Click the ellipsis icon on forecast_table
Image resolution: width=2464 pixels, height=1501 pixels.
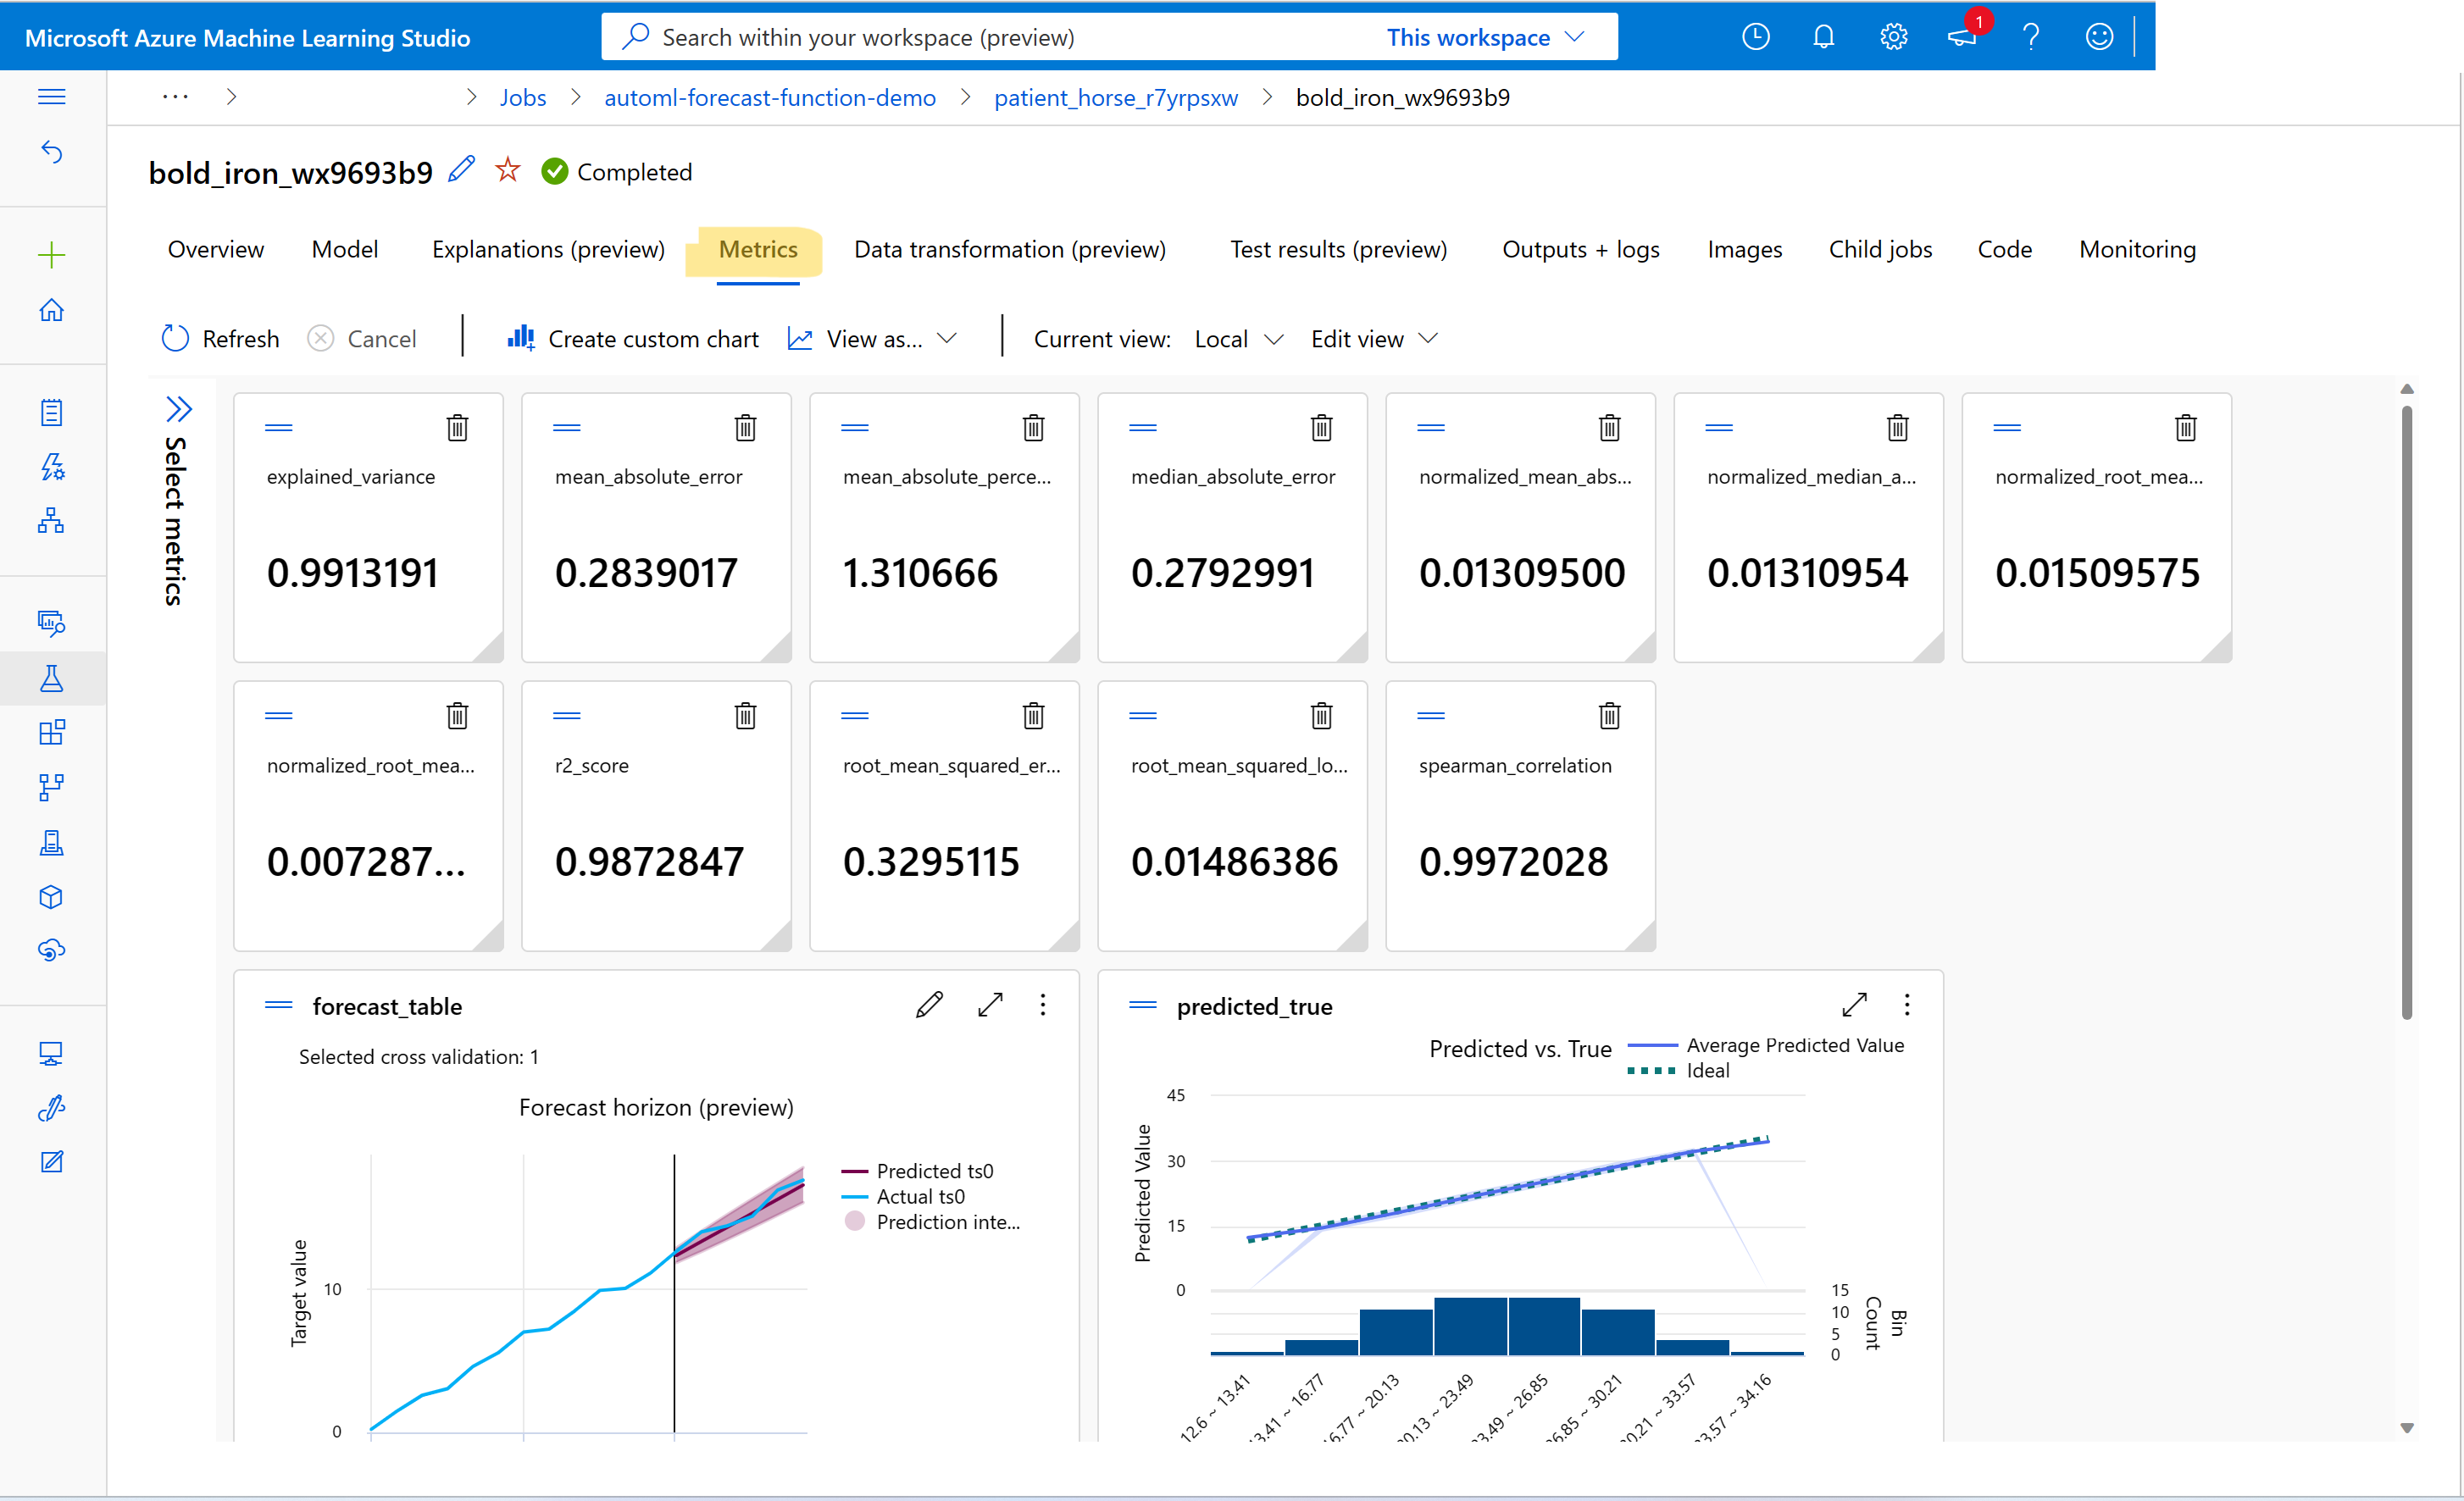click(1046, 1005)
